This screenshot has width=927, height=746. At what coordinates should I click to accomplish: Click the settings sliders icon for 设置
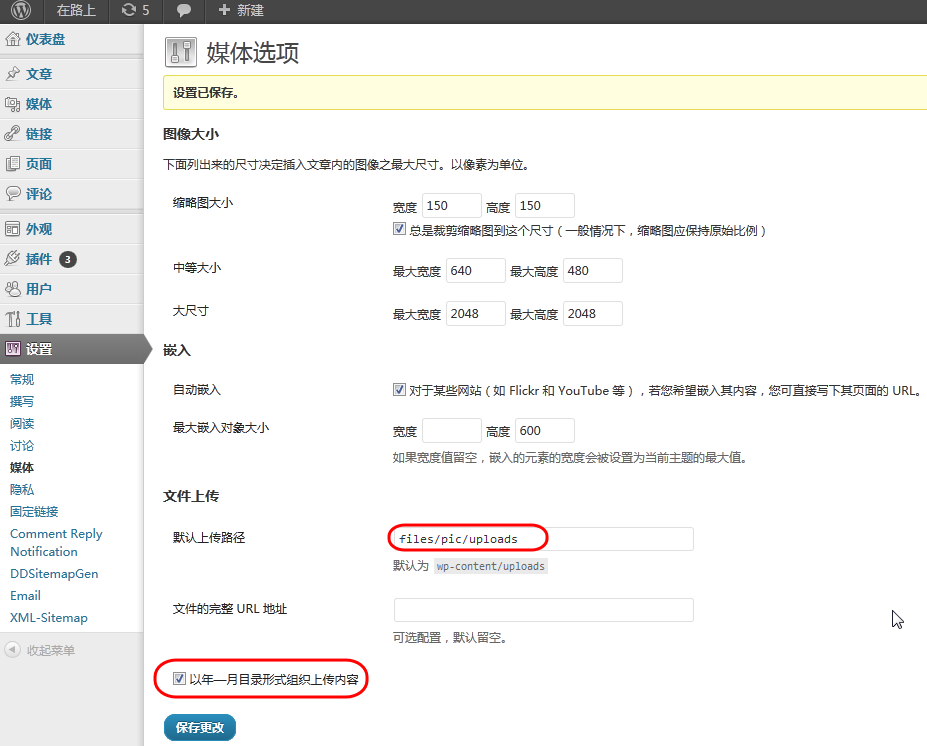(12, 349)
